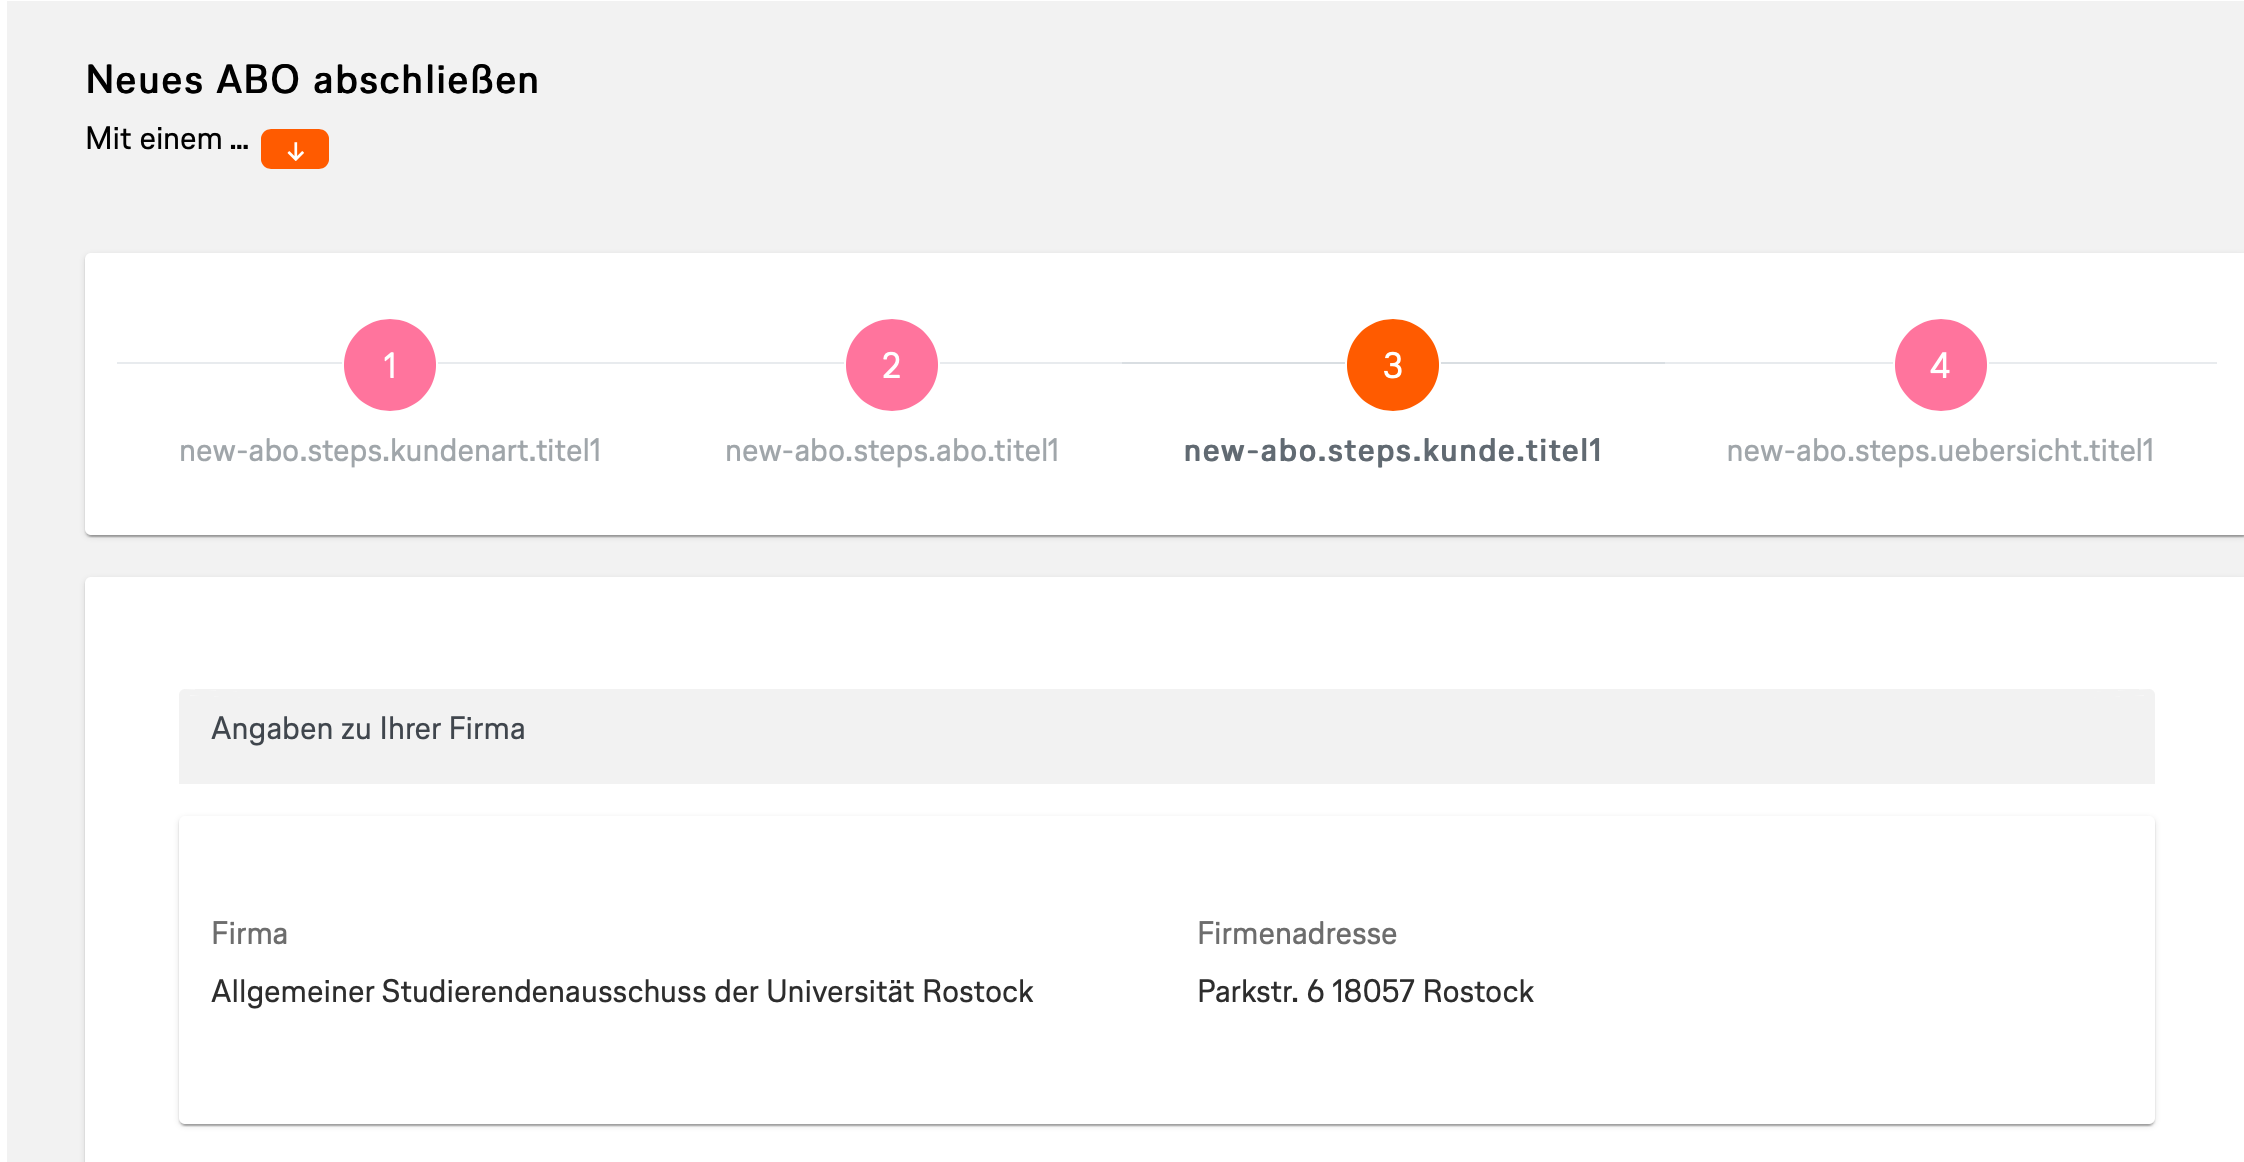Click the 'Angaben zu Ihrer Firma' section header

pyautogui.click(x=1167, y=736)
